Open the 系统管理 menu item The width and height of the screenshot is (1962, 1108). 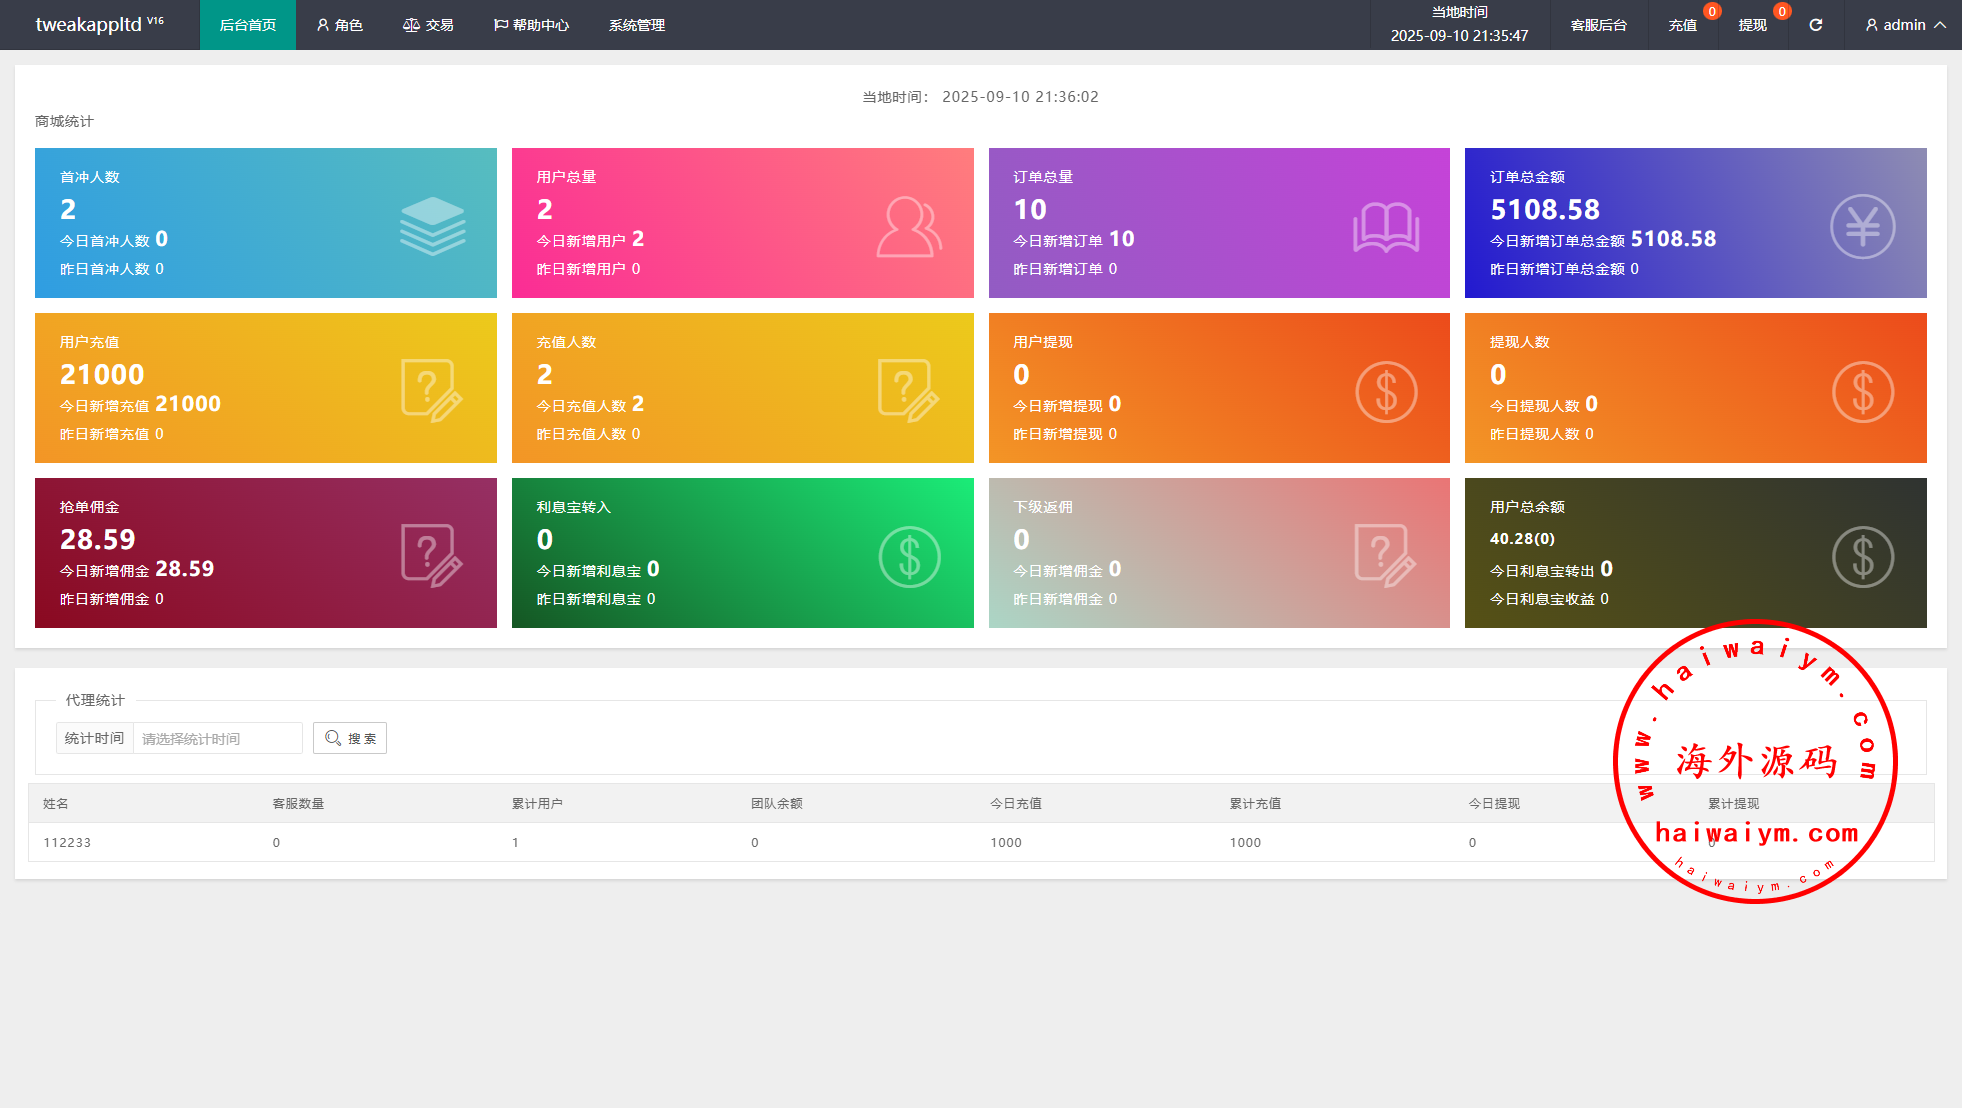(x=637, y=25)
